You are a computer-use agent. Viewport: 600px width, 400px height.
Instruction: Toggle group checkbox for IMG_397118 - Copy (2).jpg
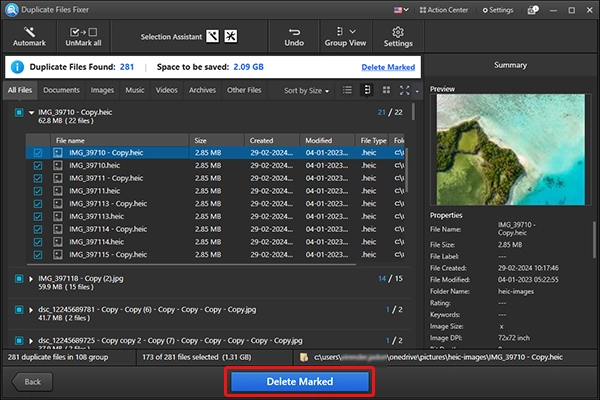[x=19, y=279]
